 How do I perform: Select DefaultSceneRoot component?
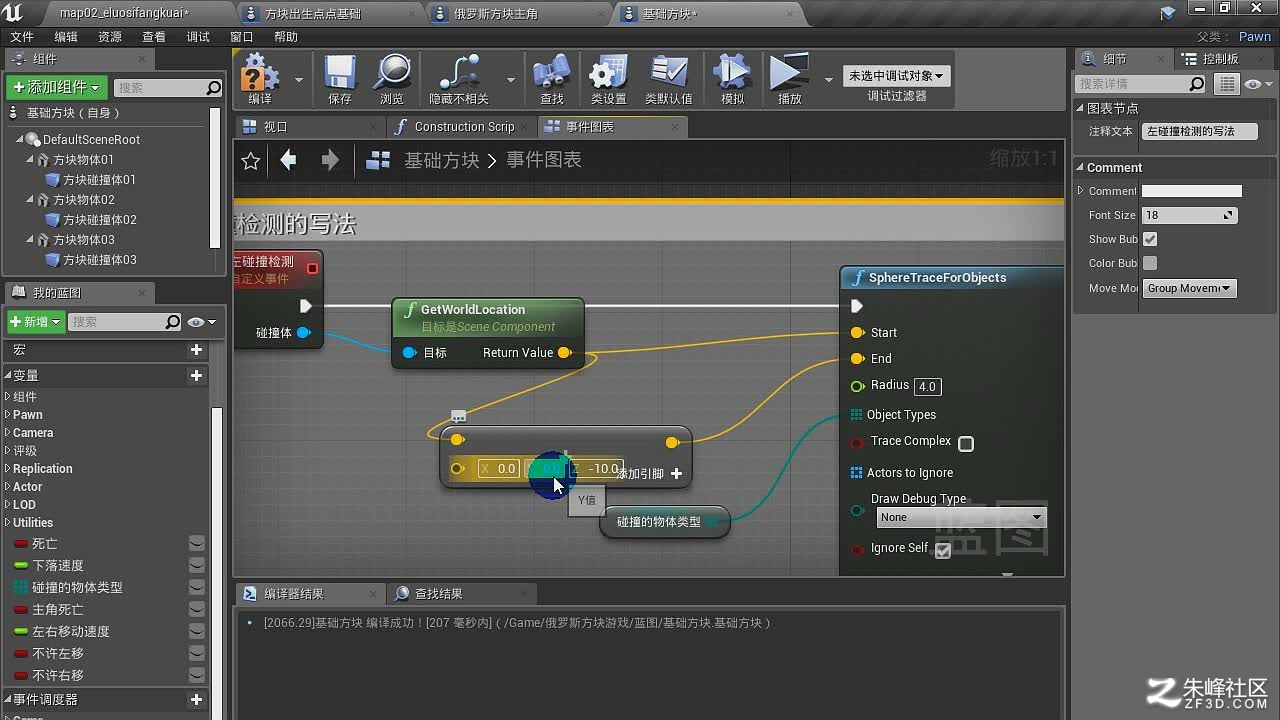tap(91, 140)
